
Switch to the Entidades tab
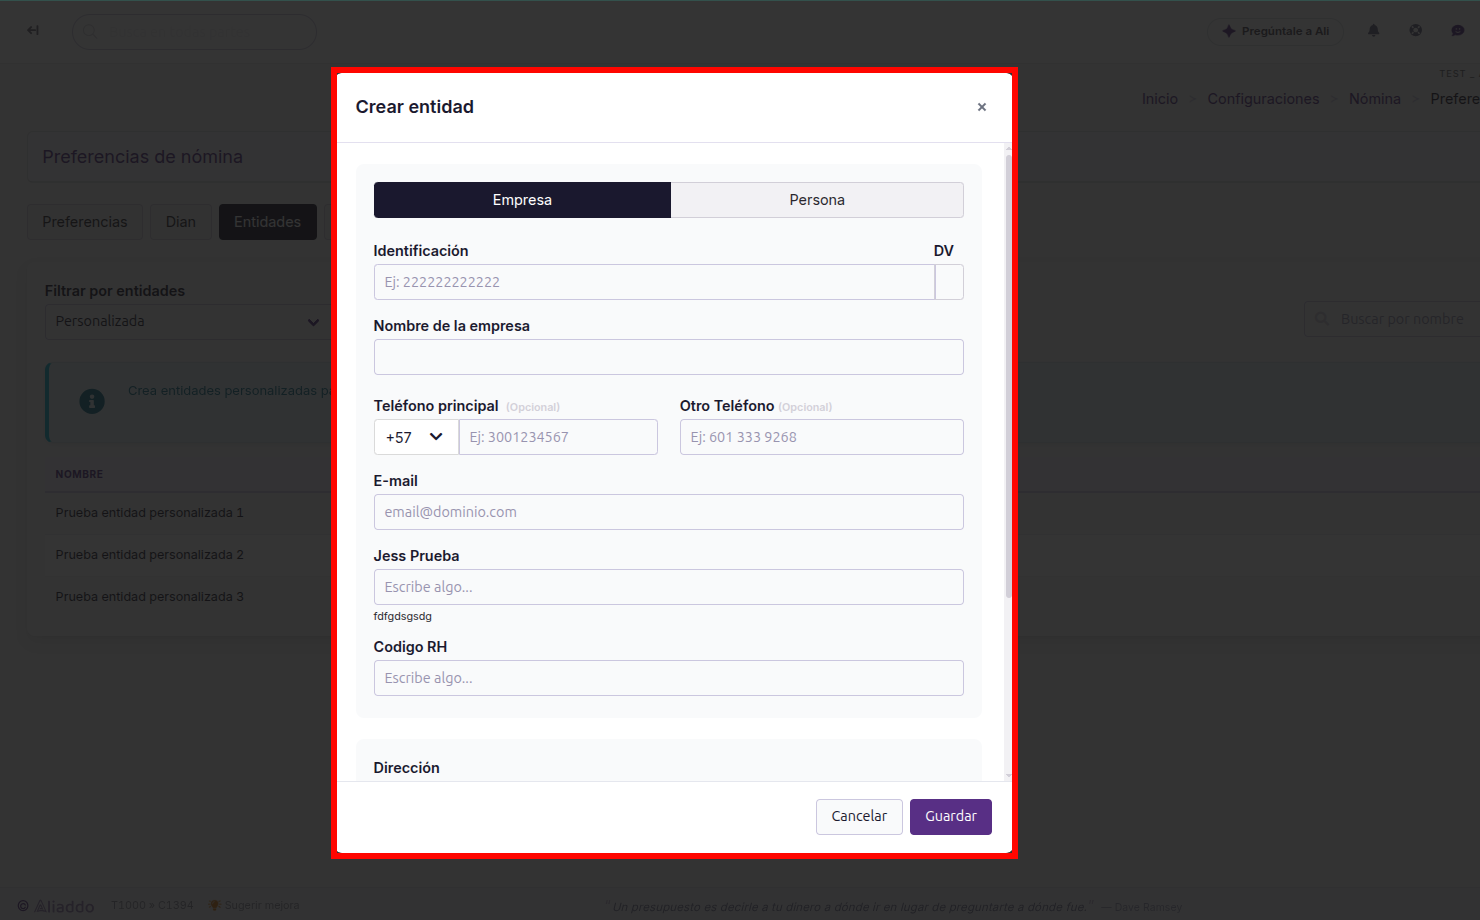coord(267,222)
